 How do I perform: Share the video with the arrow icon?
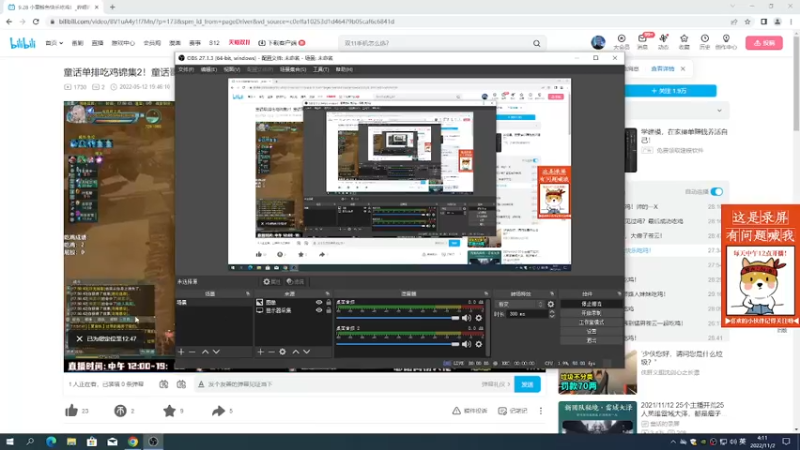coord(218,411)
